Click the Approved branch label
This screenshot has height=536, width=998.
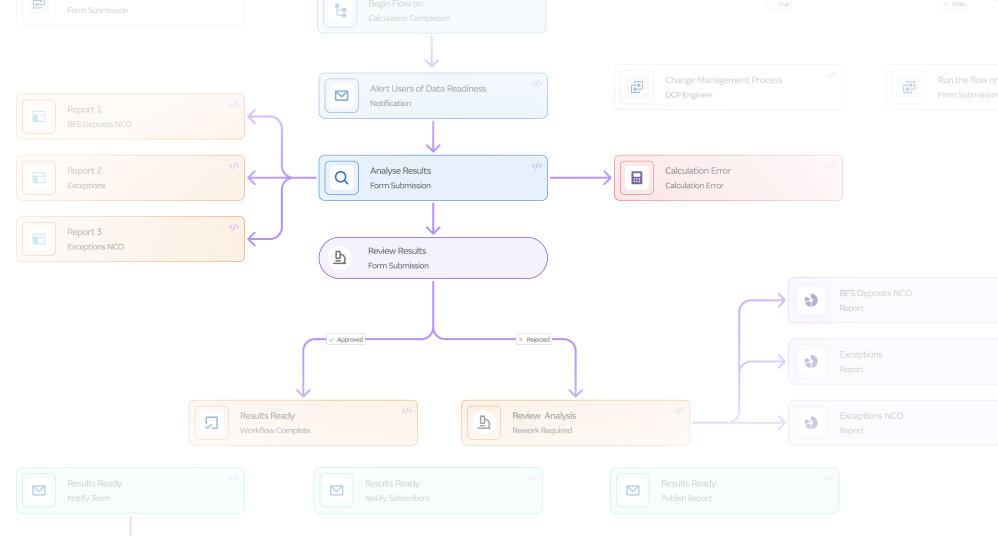click(x=346, y=339)
